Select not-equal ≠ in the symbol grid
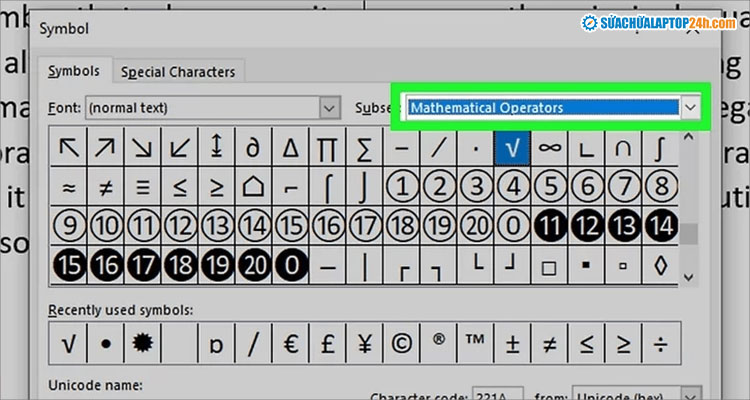Screen dimensions: 750x400 point(106,187)
